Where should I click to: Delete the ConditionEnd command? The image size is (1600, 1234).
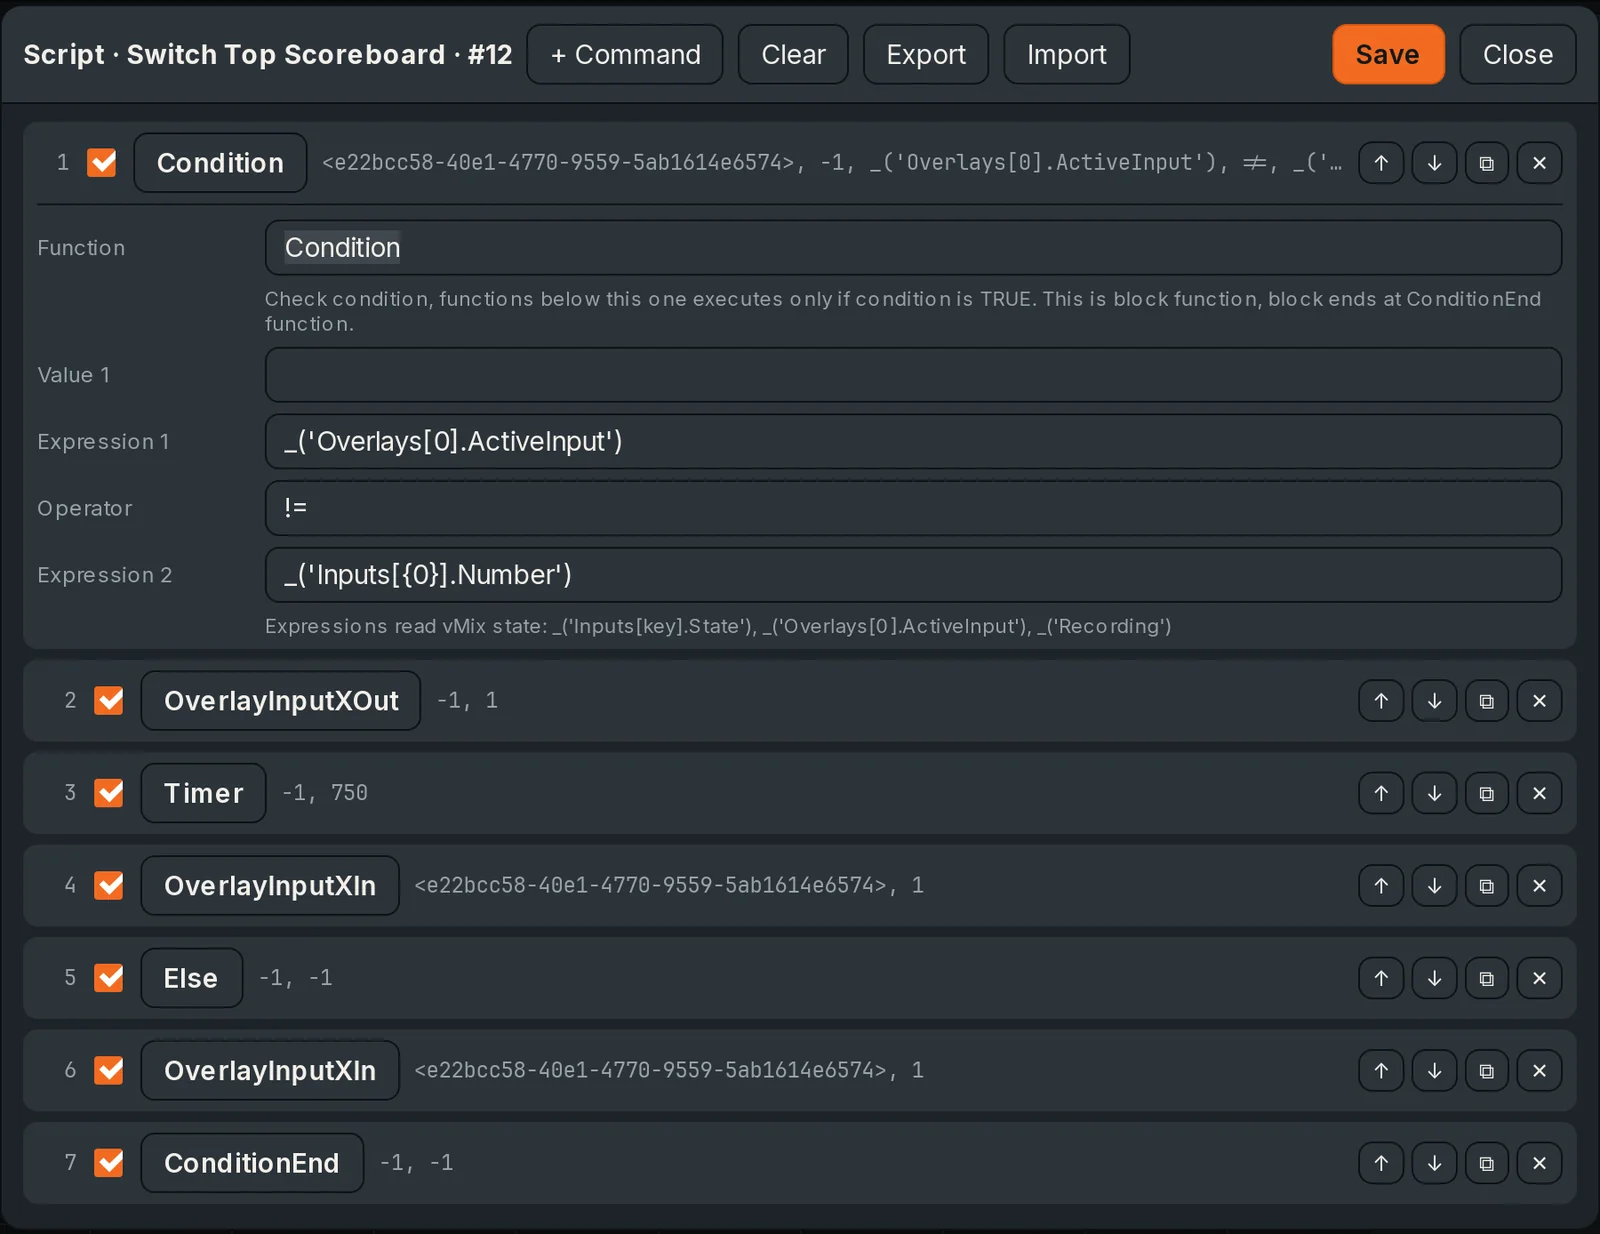point(1540,1163)
